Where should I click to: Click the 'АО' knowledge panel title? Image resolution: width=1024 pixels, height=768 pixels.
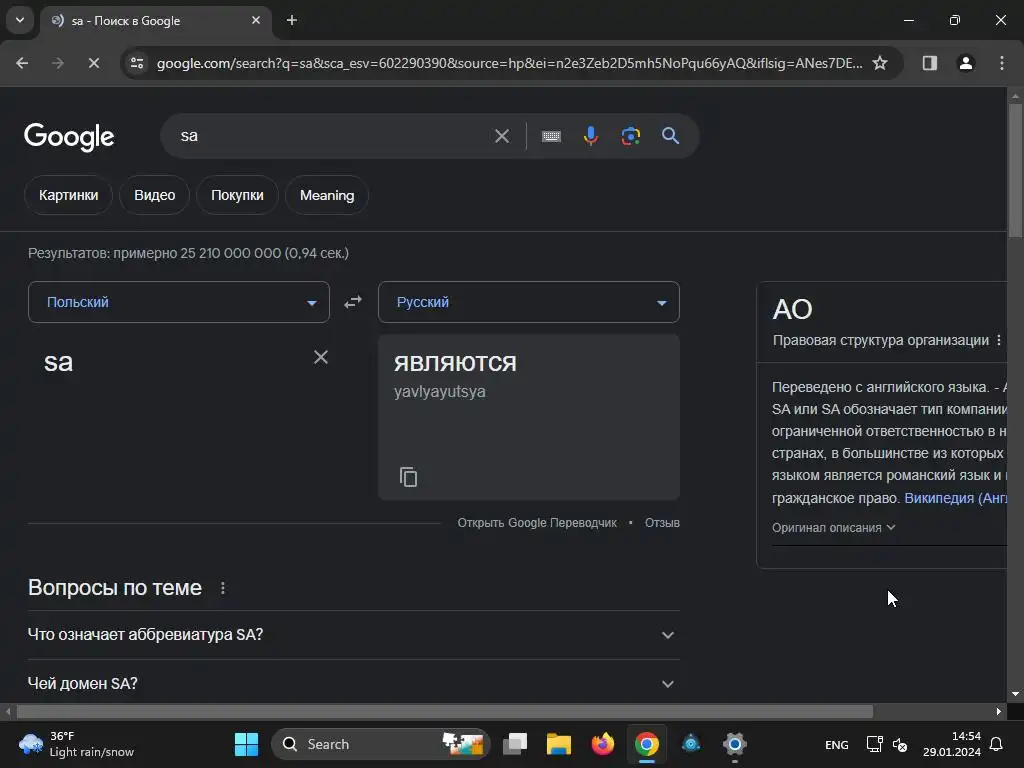[792, 309]
